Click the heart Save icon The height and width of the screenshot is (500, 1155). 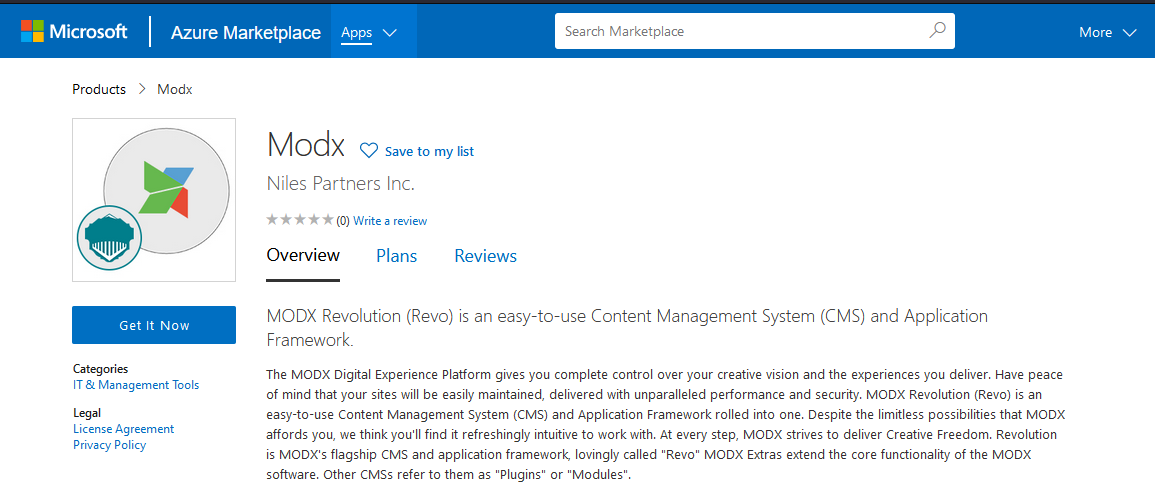pos(369,151)
